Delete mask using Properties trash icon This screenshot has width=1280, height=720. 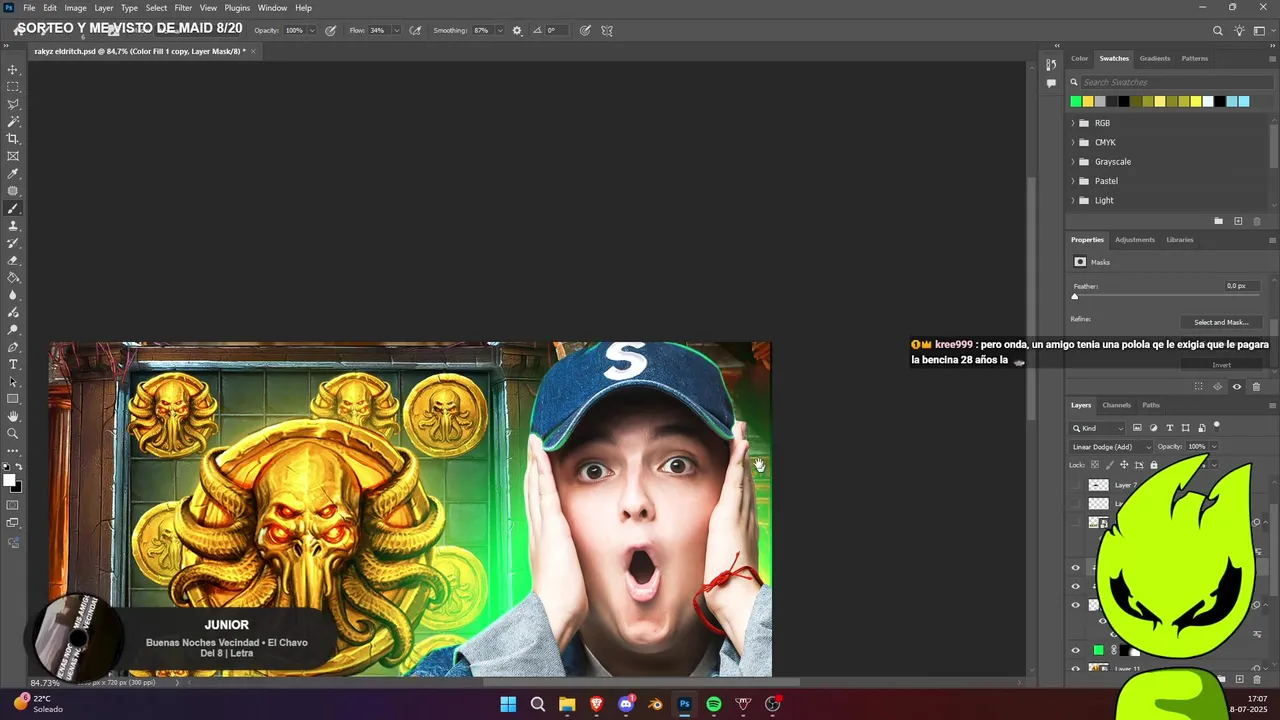[1256, 387]
